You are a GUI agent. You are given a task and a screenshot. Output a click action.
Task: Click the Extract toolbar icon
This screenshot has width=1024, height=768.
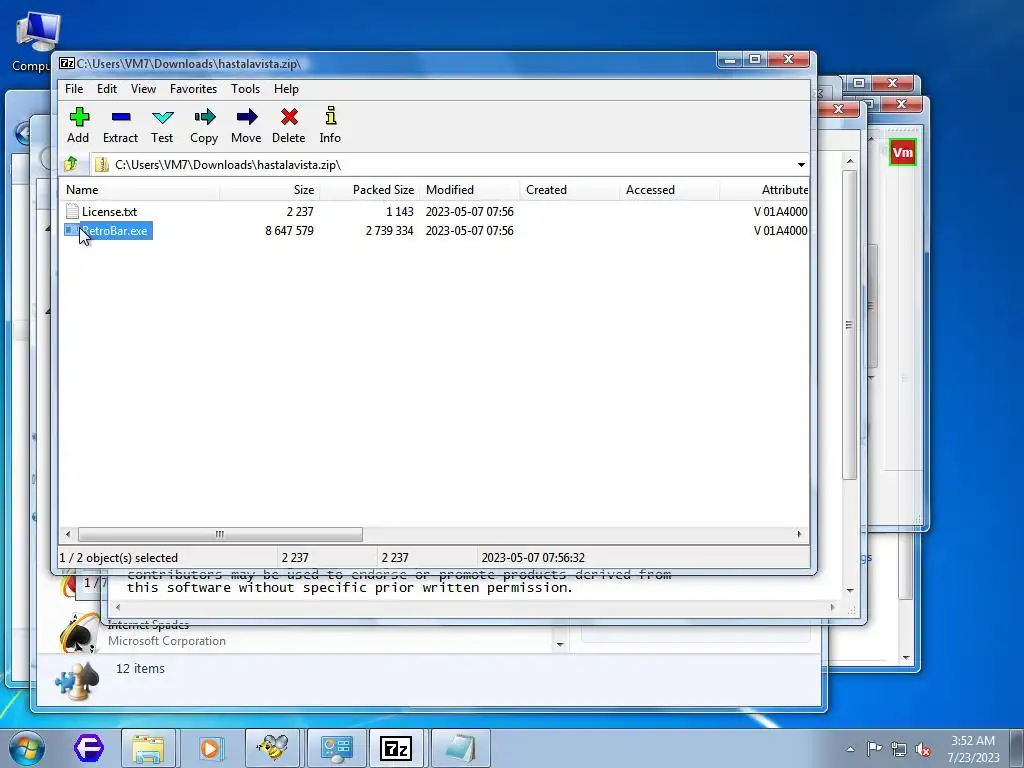(121, 118)
